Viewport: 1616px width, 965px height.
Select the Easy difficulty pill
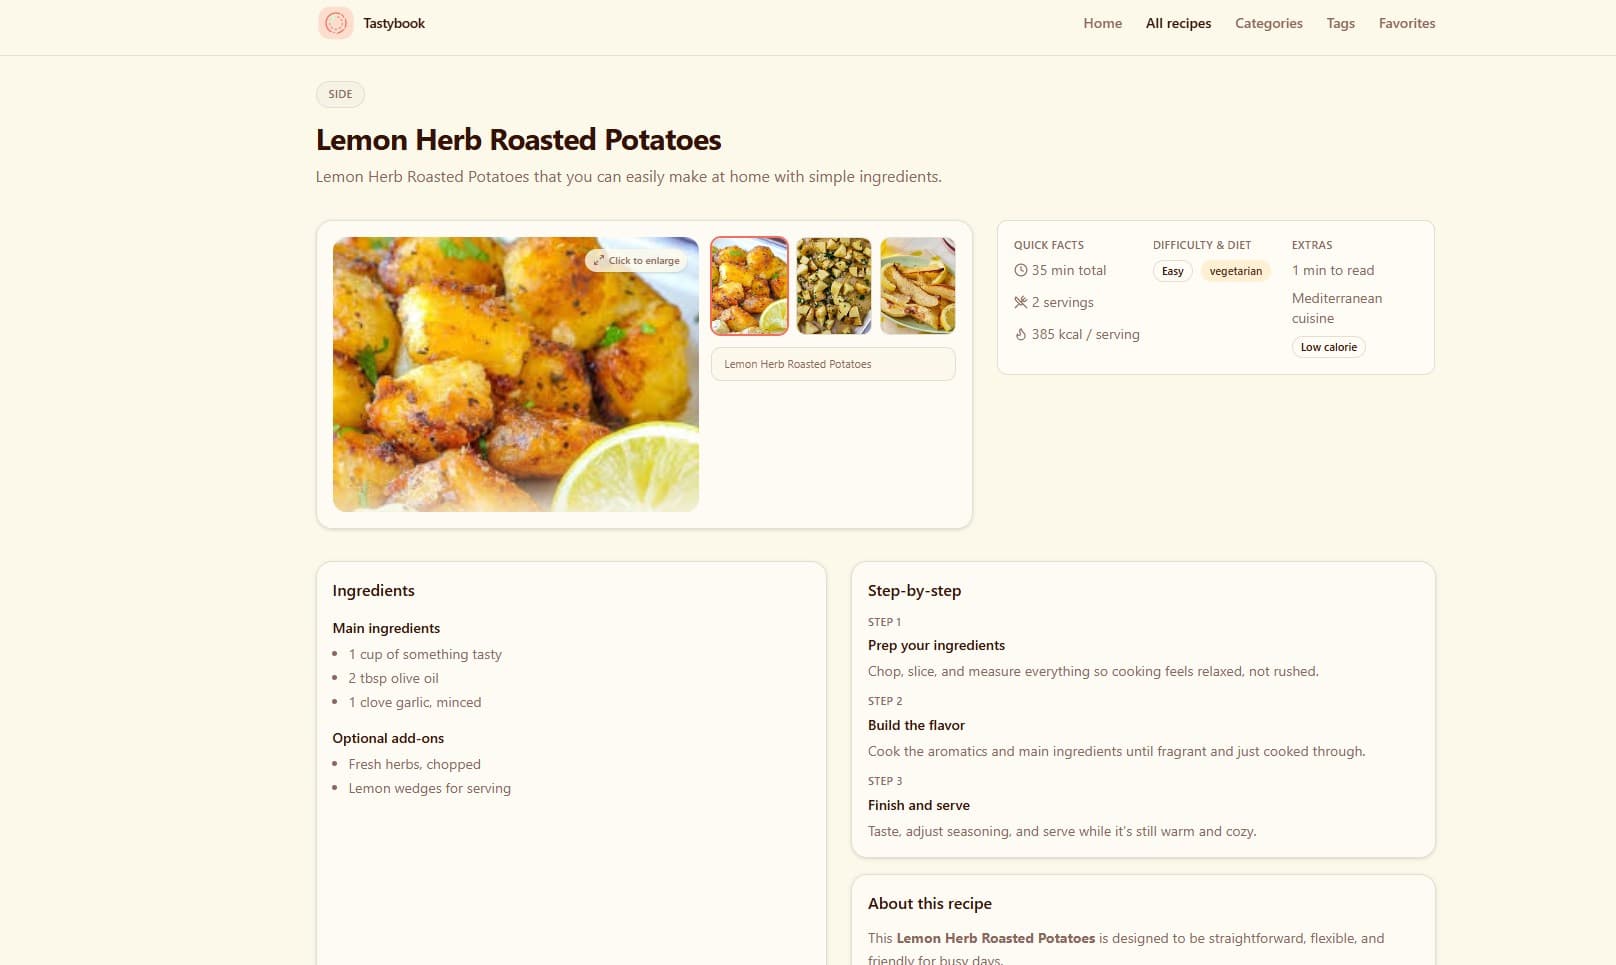pyautogui.click(x=1171, y=270)
